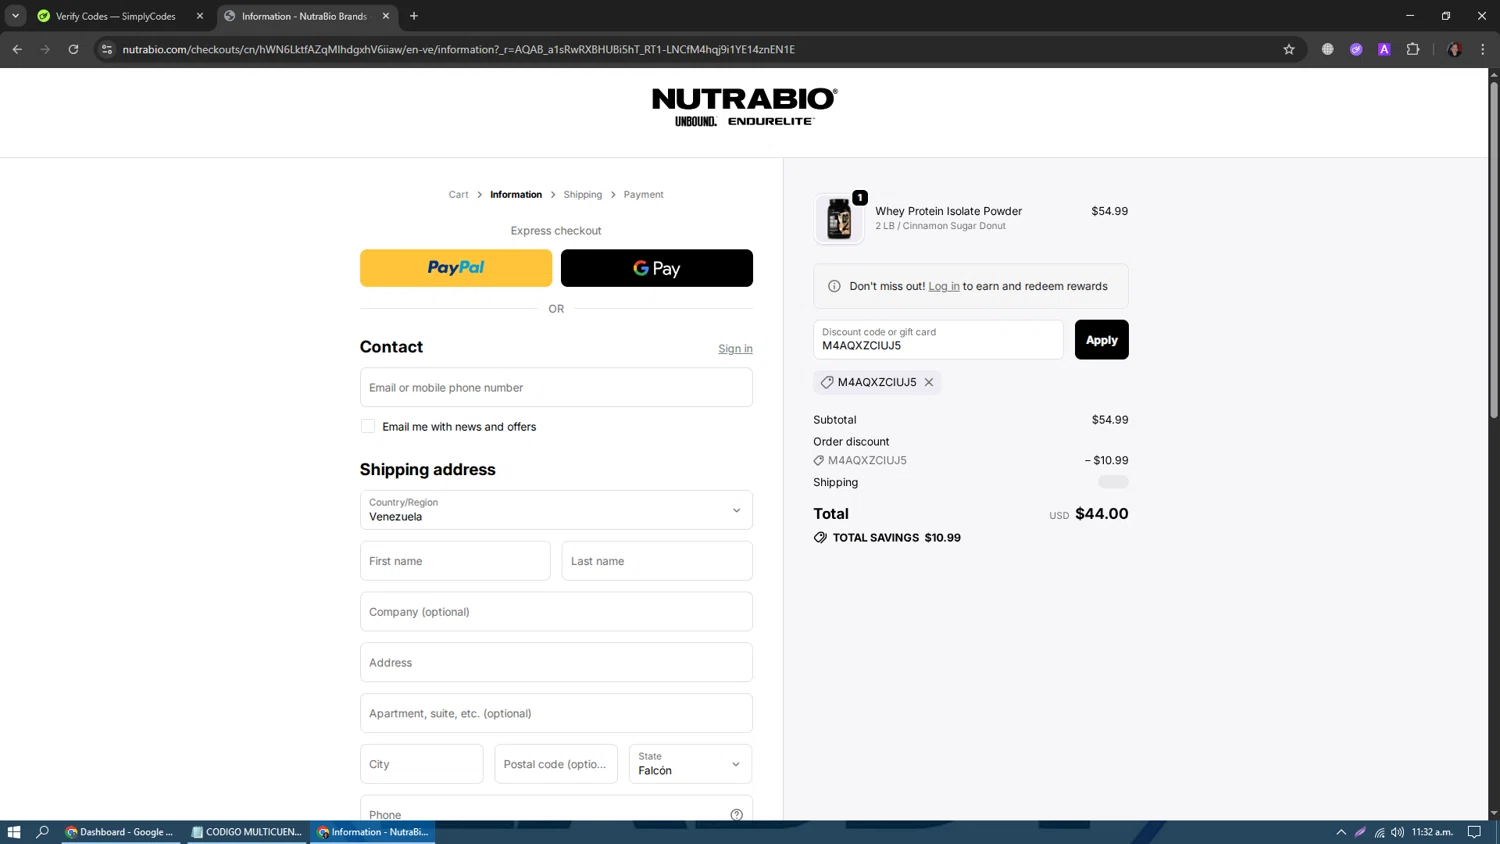The width and height of the screenshot is (1500, 844).
Task: Click the volume speaker tray icon
Action: (x=1397, y=832)
